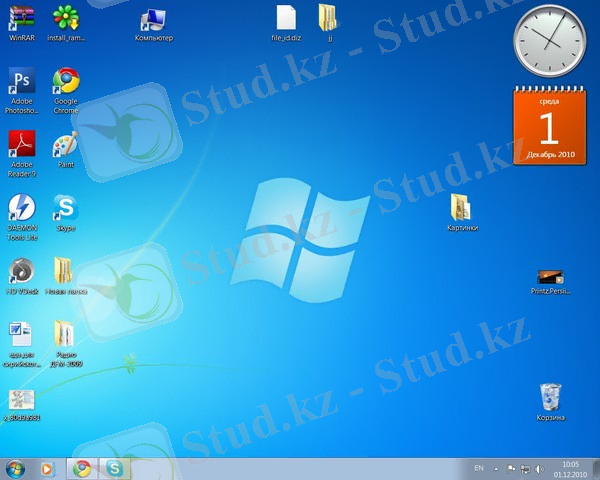
Task: Switch to Skype in the taskbar
Action: [115, 469]
